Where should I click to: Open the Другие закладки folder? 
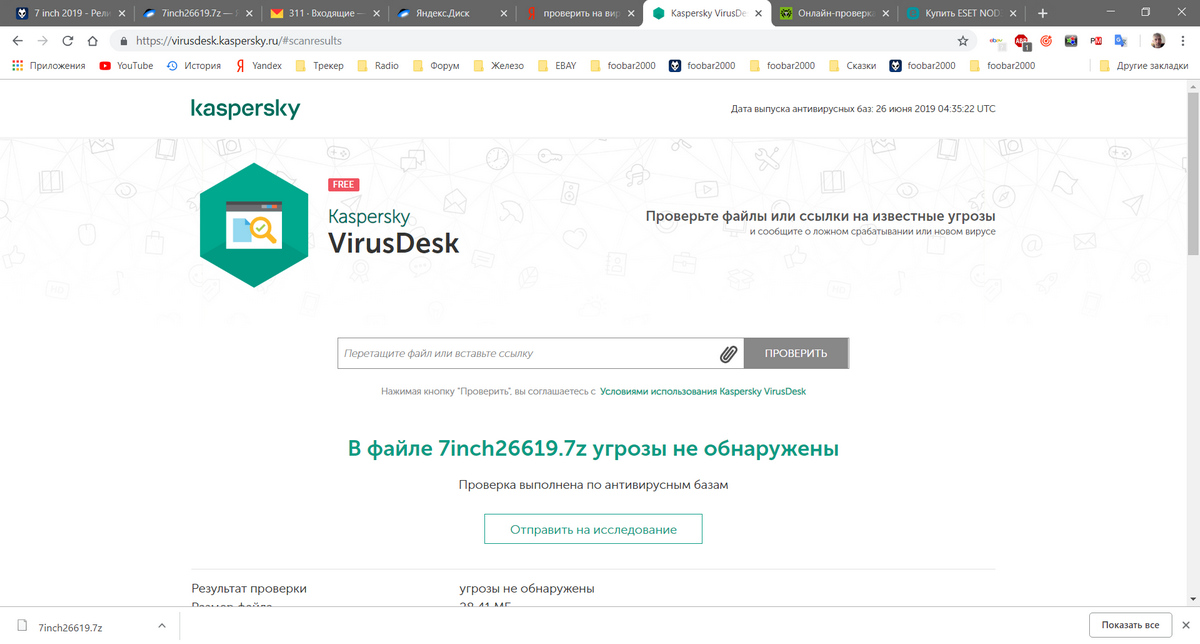[1143, 65]
